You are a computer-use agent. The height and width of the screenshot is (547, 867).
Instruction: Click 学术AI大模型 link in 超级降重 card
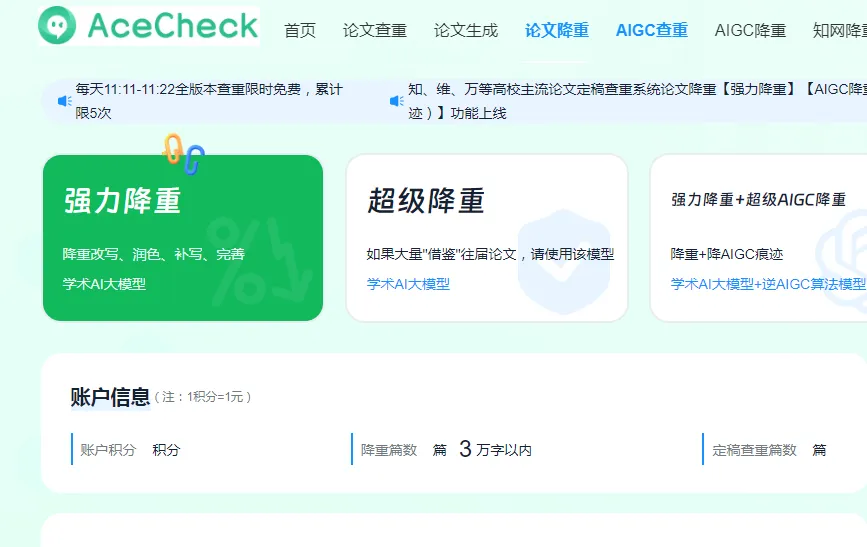408,284
